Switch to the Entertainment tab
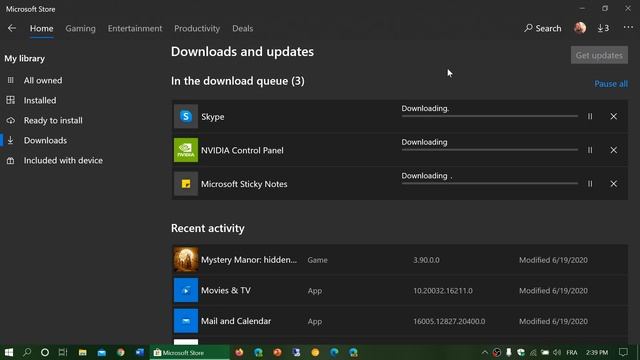 pyautogui.click(x=135, y=28)
